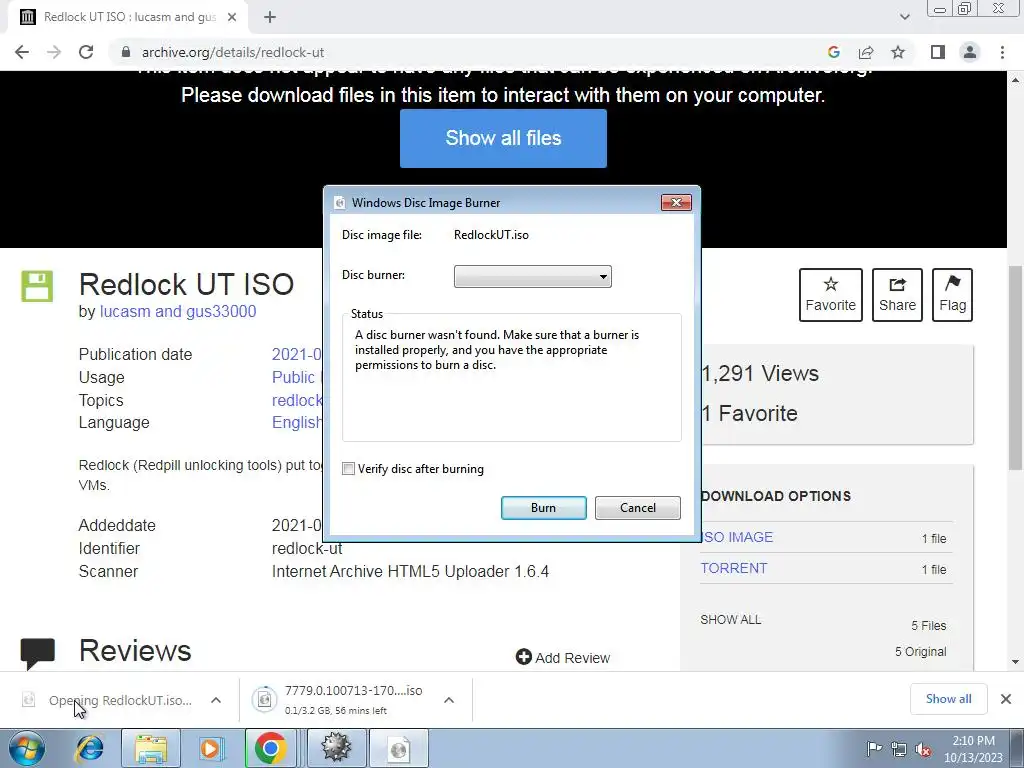
Task: Open the browser side panel icon
Action: [x=938, y=52]
